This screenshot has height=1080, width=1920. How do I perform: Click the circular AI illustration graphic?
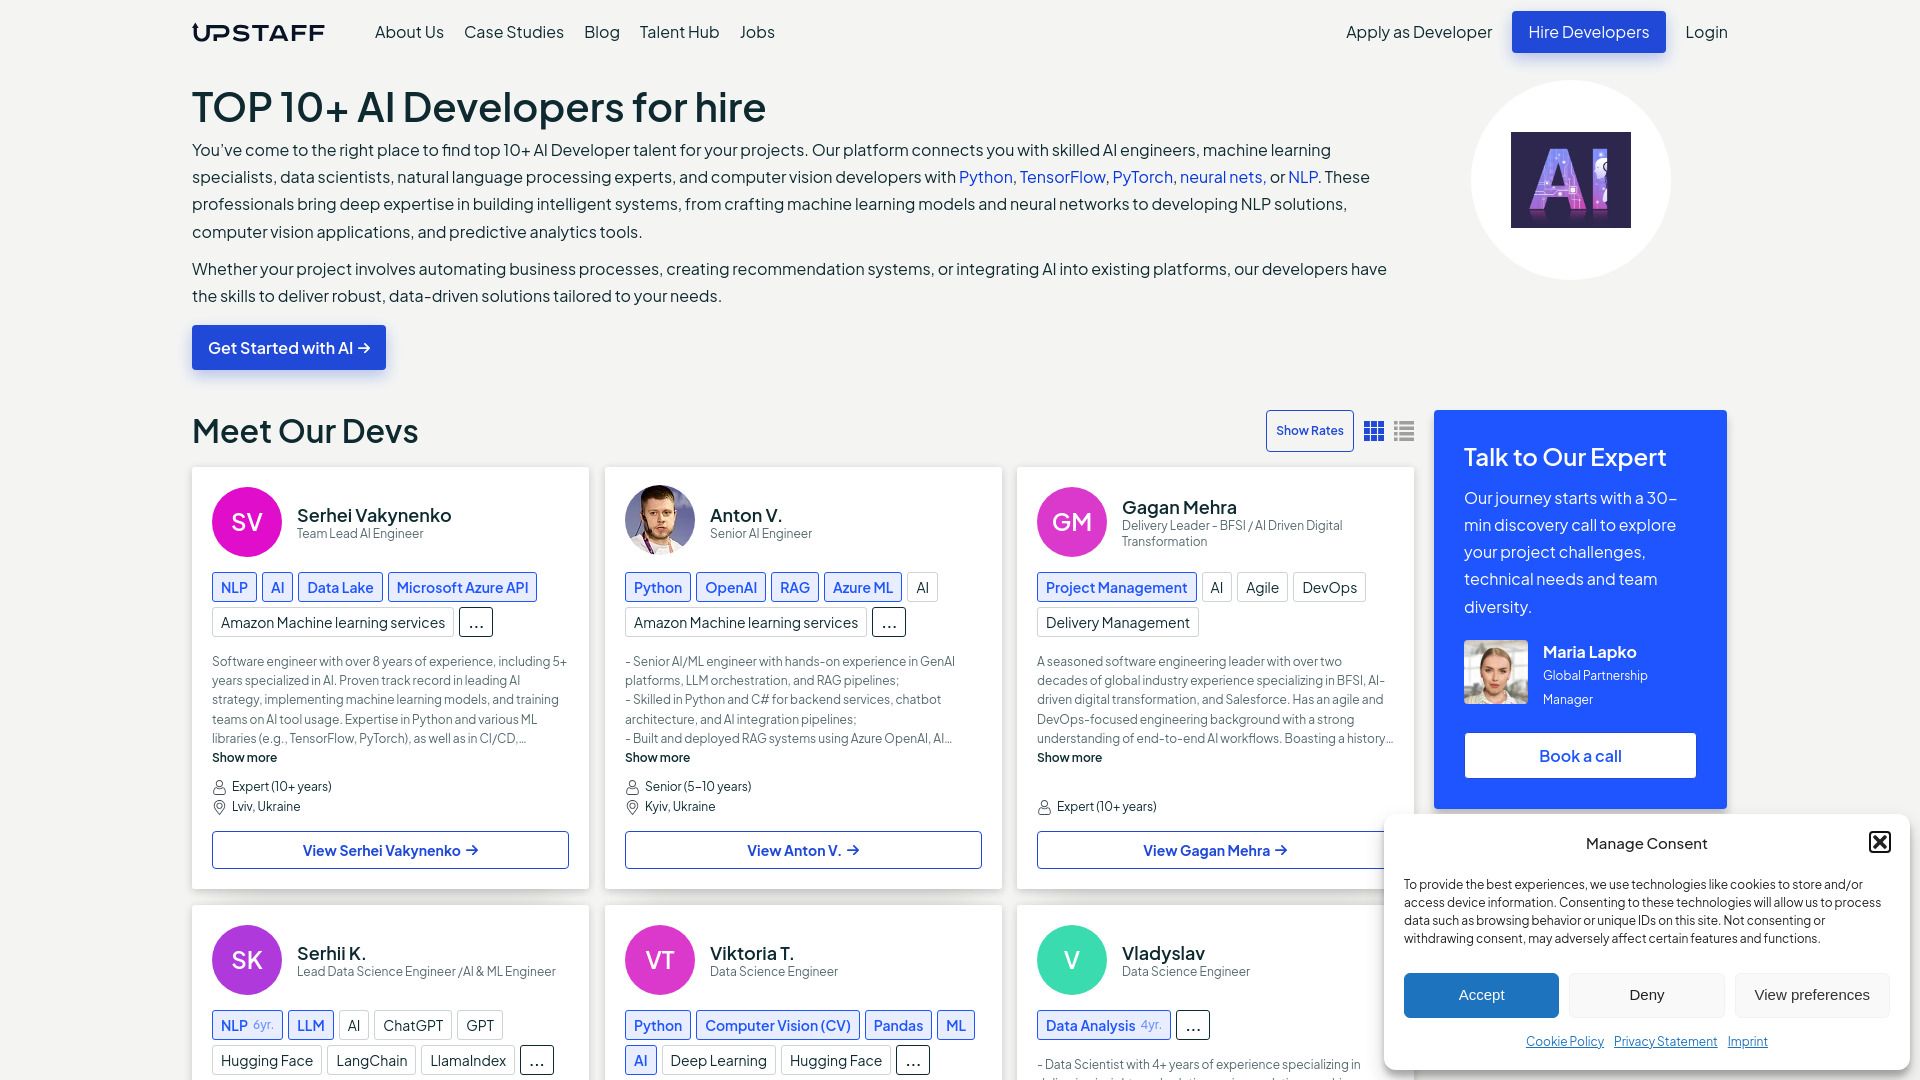click(x=1570, y=180)
